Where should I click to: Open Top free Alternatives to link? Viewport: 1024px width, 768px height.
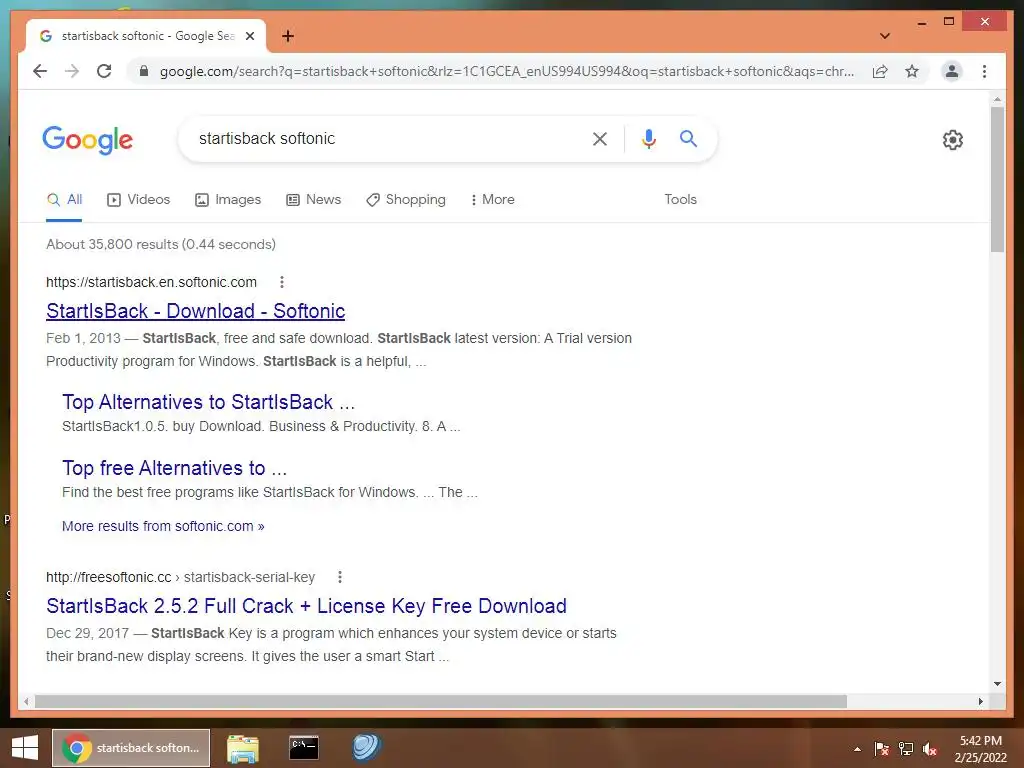click(x=174, y=468)
